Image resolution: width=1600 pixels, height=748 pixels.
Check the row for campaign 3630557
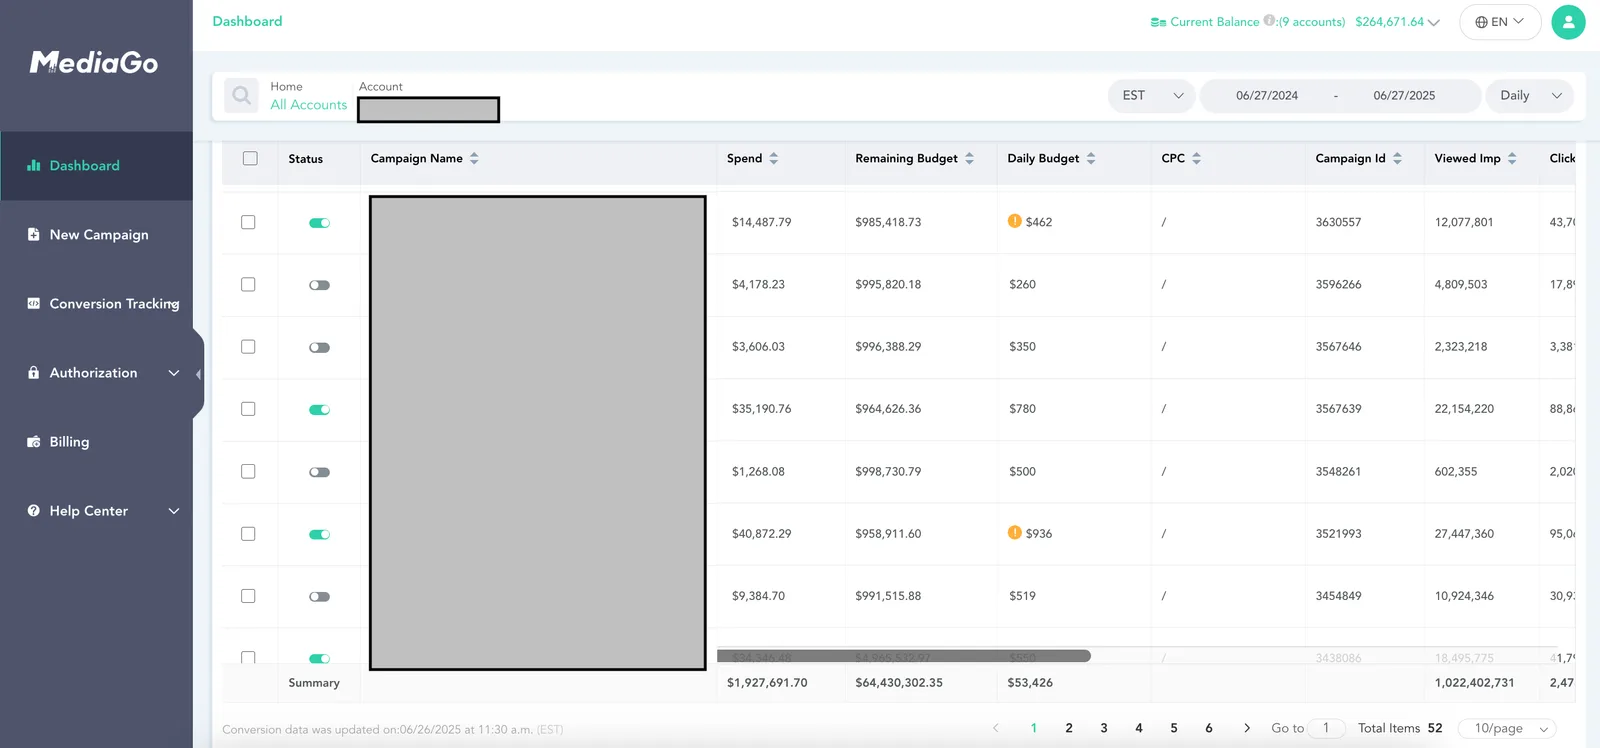(248, 222)
